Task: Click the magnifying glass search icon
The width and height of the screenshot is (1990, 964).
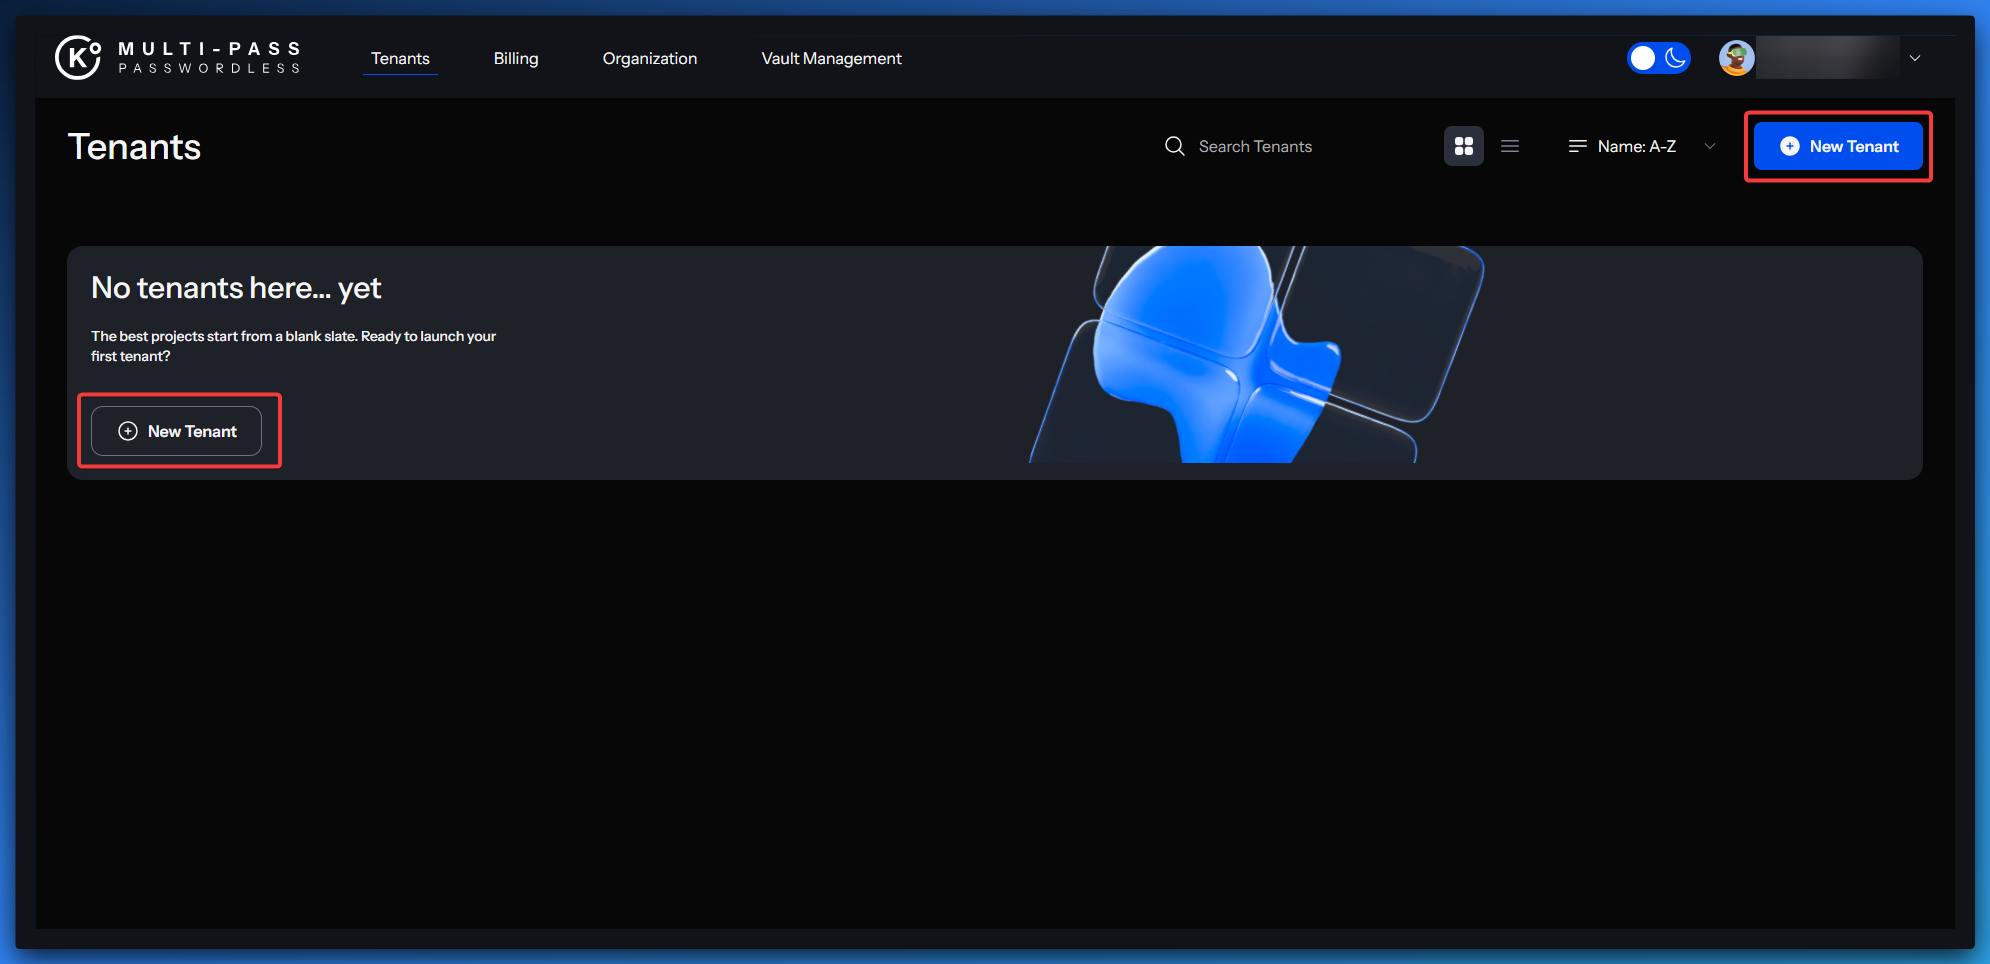Action: coord(1174,146)
